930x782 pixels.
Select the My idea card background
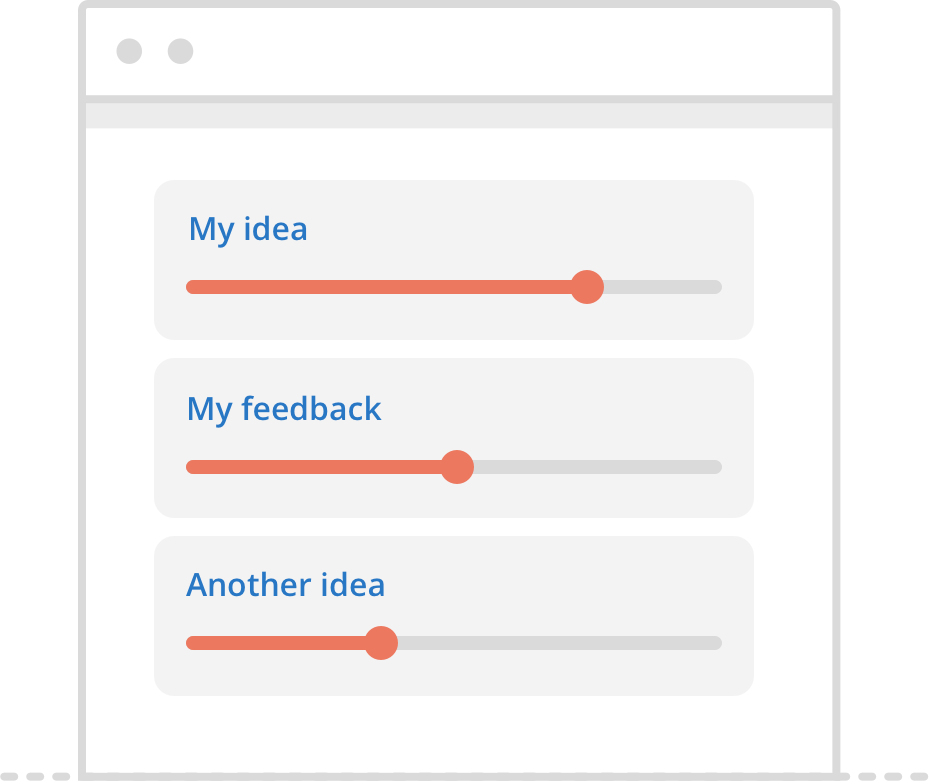[454, 260]
